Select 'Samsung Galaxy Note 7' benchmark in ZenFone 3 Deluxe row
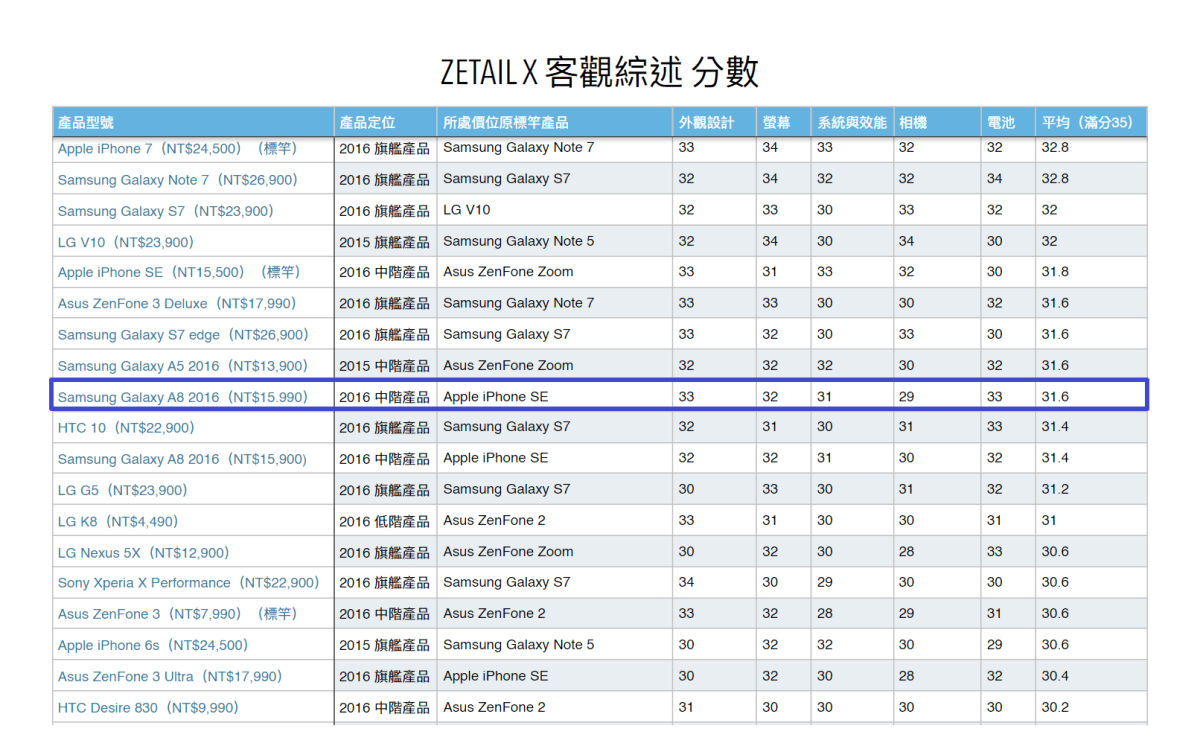 click(x=519, y=303)
